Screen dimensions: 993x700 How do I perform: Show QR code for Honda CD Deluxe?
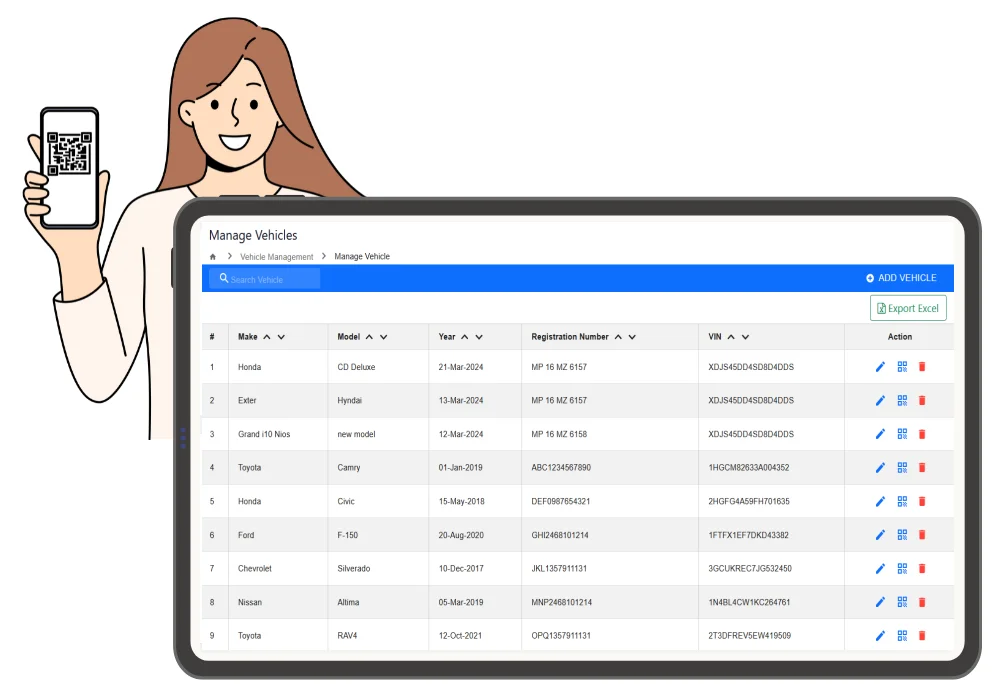[902, 367]
